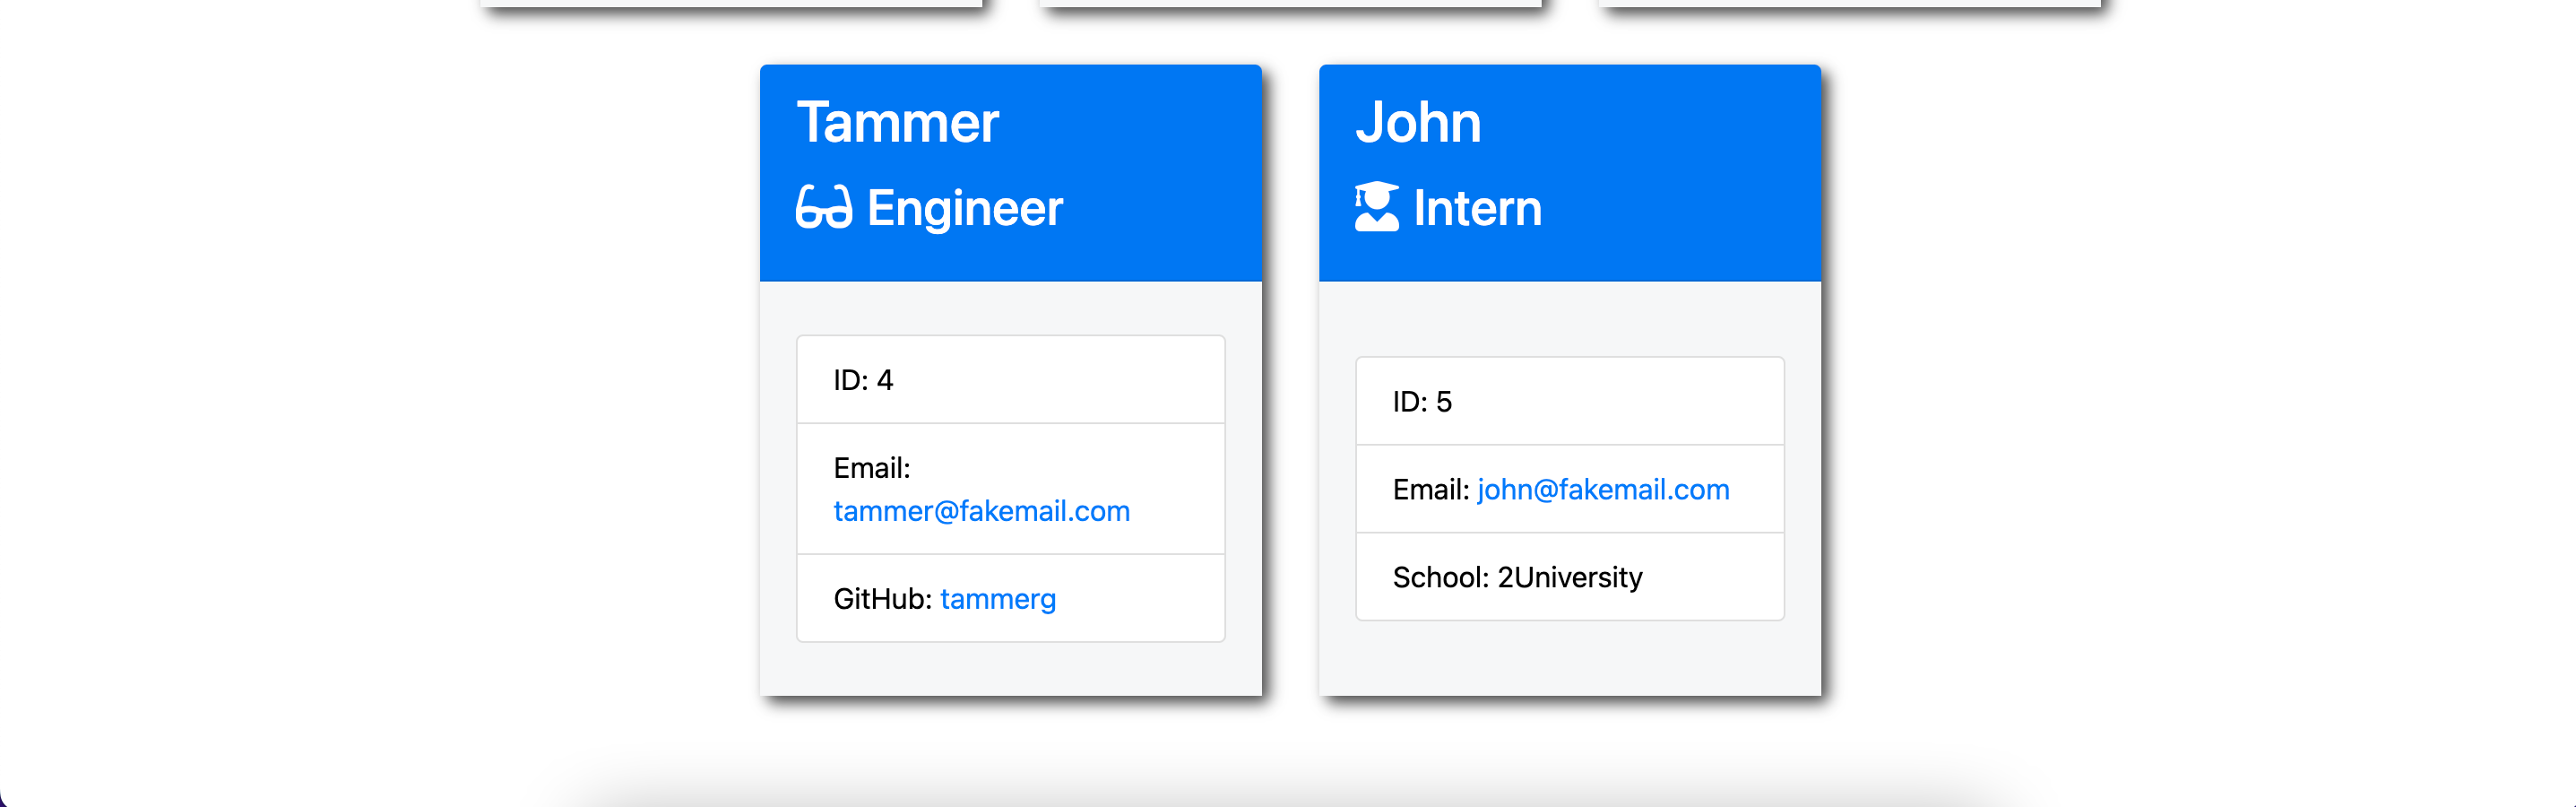Click the GitHub label in Tammer's card

[x=882, y=599]
